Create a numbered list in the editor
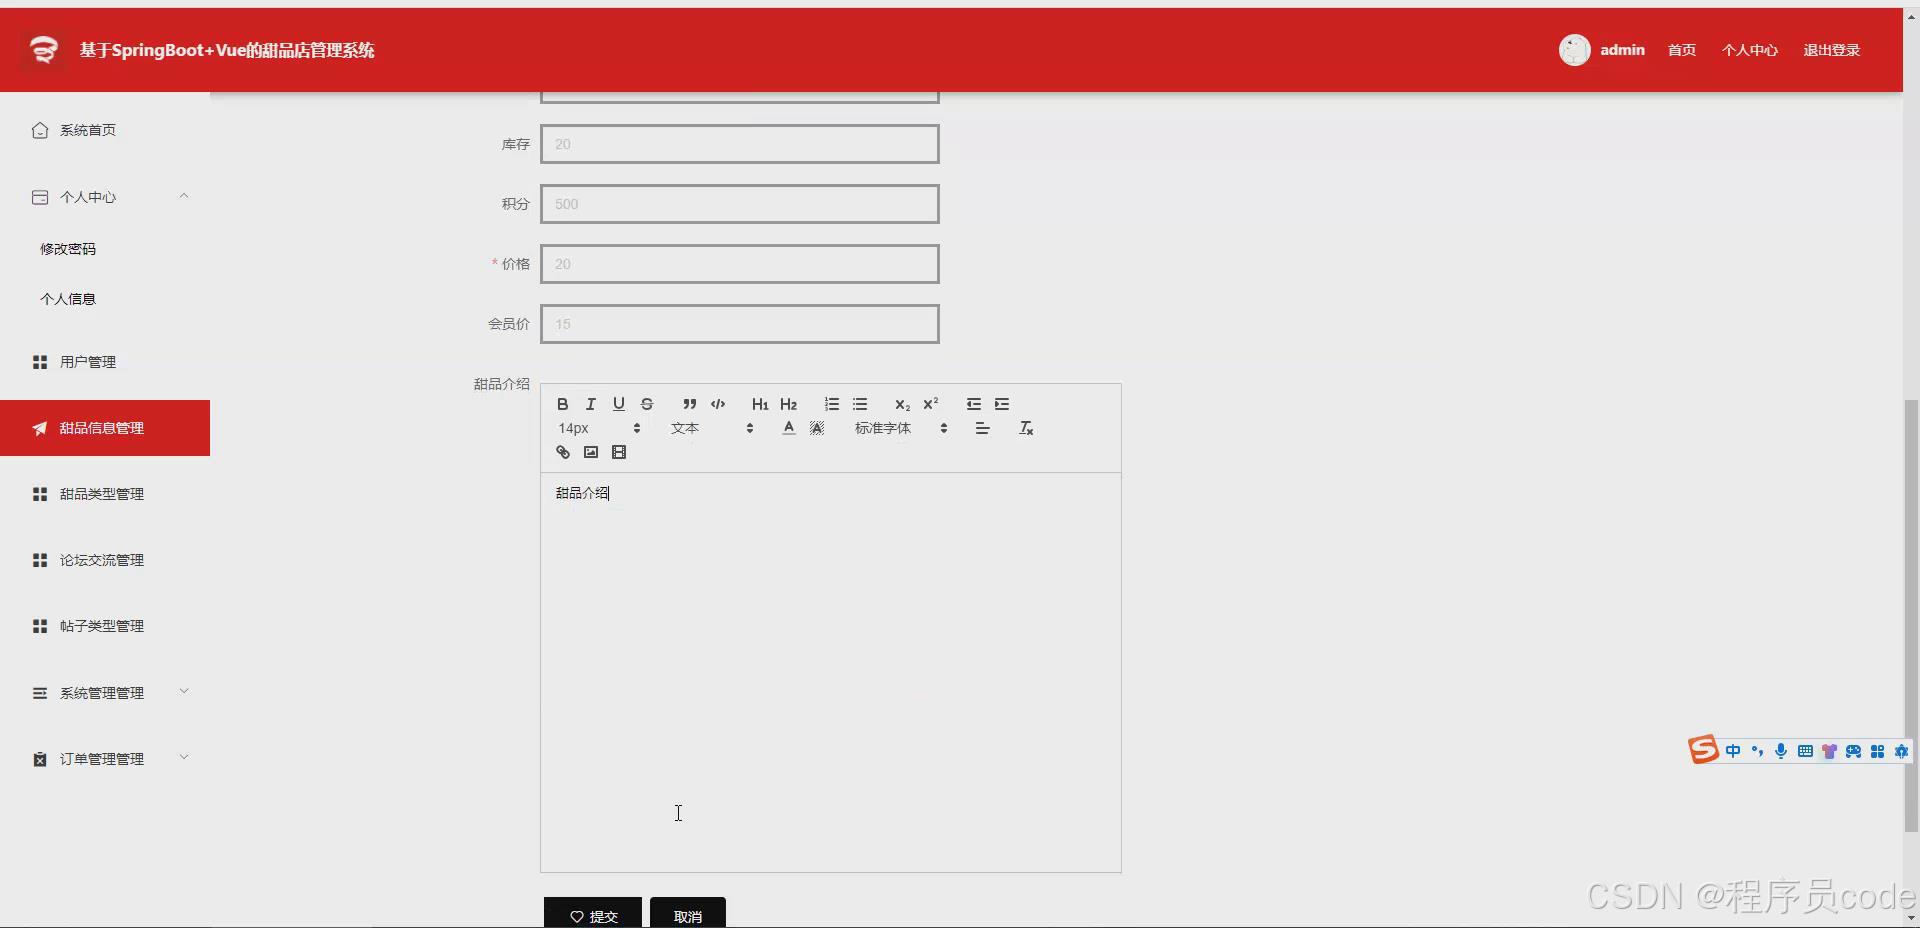This screenshot has height=928, width=1920. 831,404
